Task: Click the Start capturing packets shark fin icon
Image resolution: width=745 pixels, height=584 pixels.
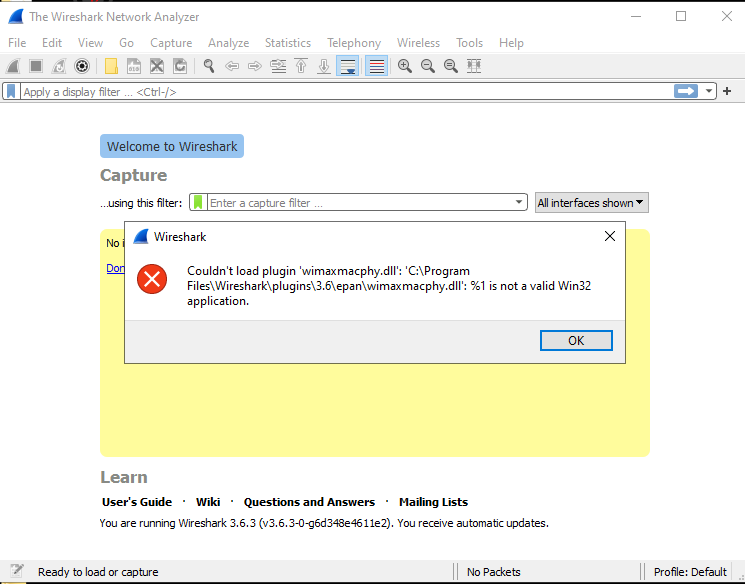Action: click(13, 66)
